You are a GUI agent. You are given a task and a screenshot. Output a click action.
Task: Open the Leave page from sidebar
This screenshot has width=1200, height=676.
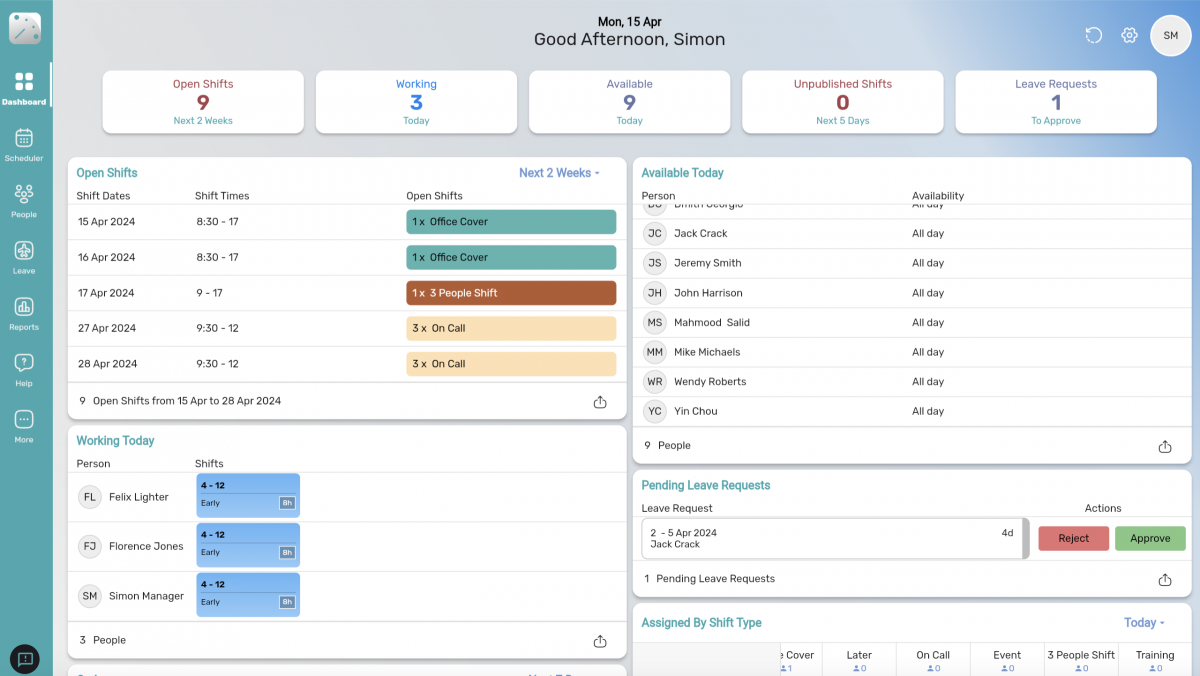[x=24, y=251]
